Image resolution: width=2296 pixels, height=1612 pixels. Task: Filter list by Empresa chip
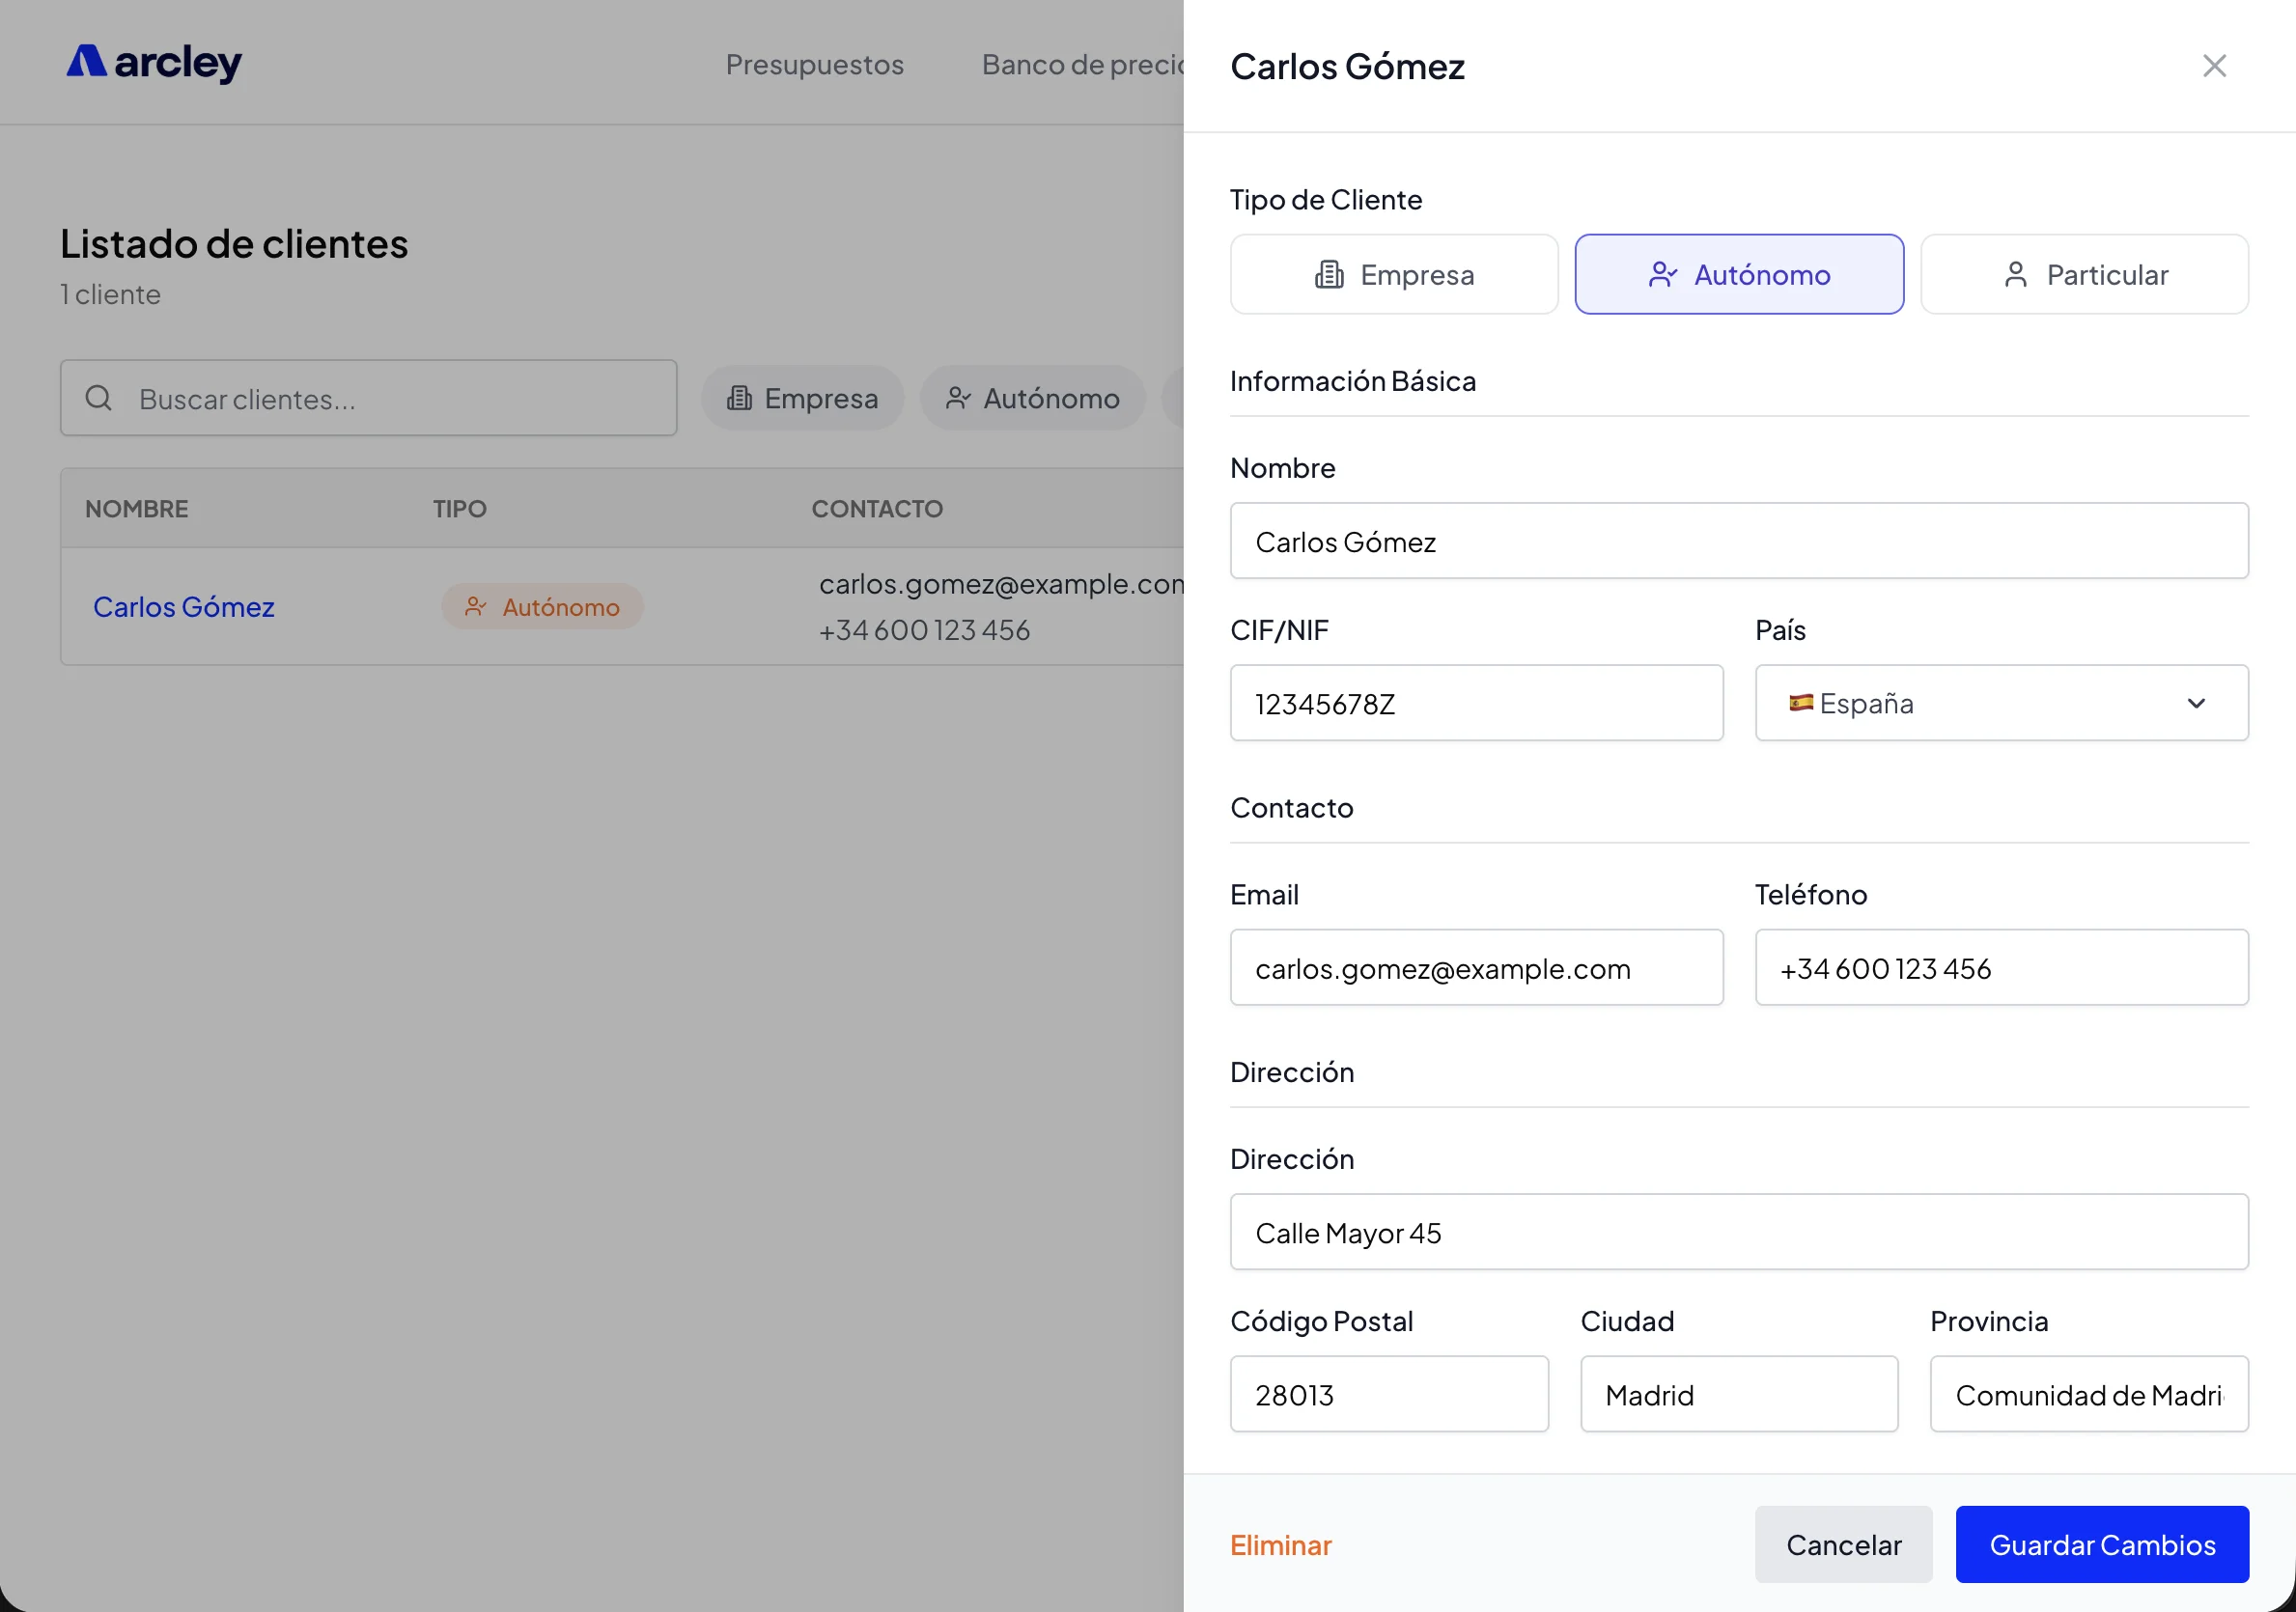[802, 398]
